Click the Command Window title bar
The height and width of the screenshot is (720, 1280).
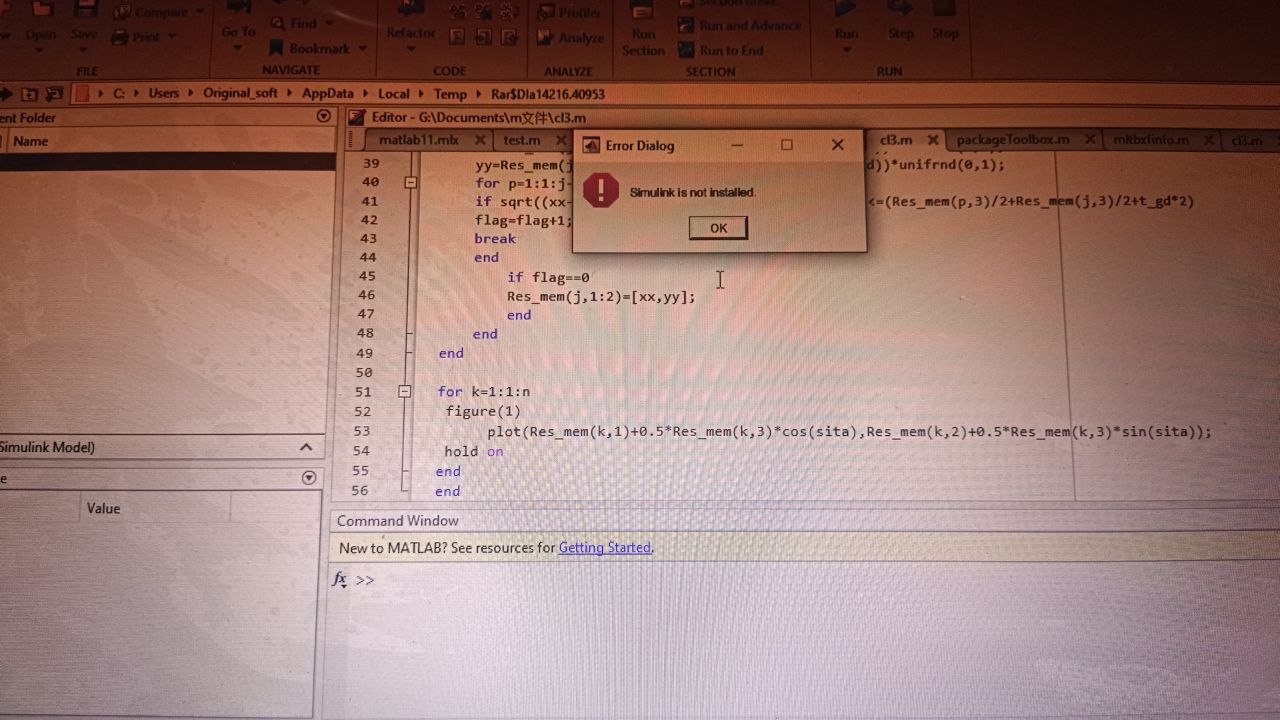[804, 520]
